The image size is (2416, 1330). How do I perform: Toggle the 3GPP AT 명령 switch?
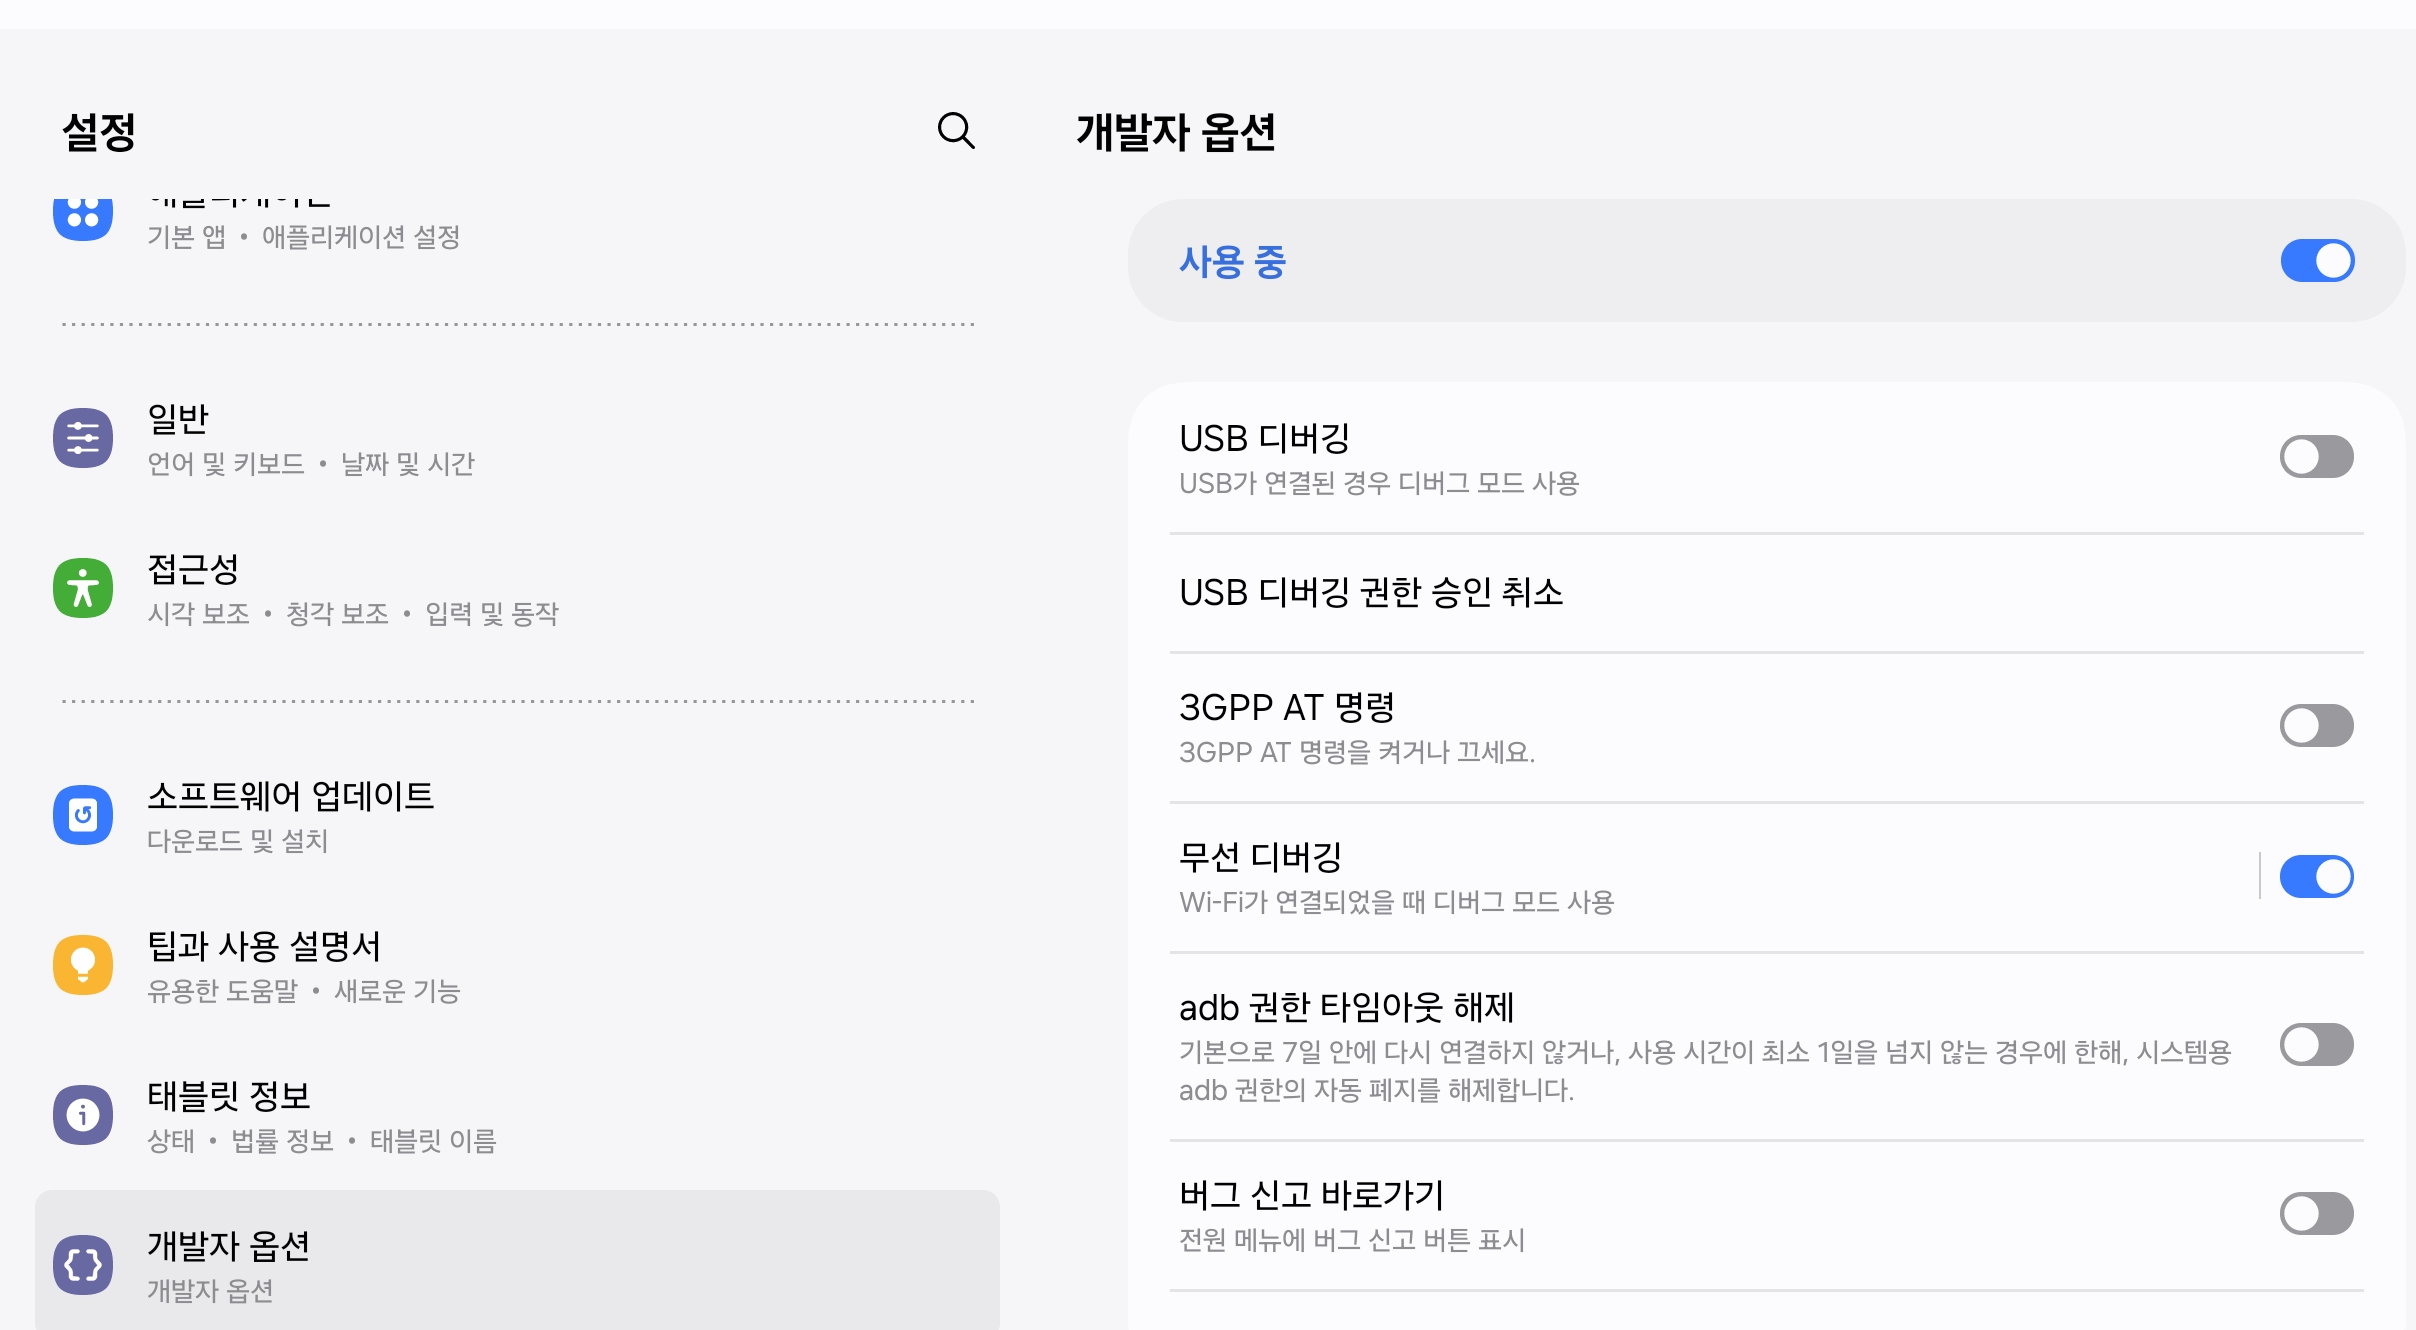pyautogui.click(x=2316, y=726)
